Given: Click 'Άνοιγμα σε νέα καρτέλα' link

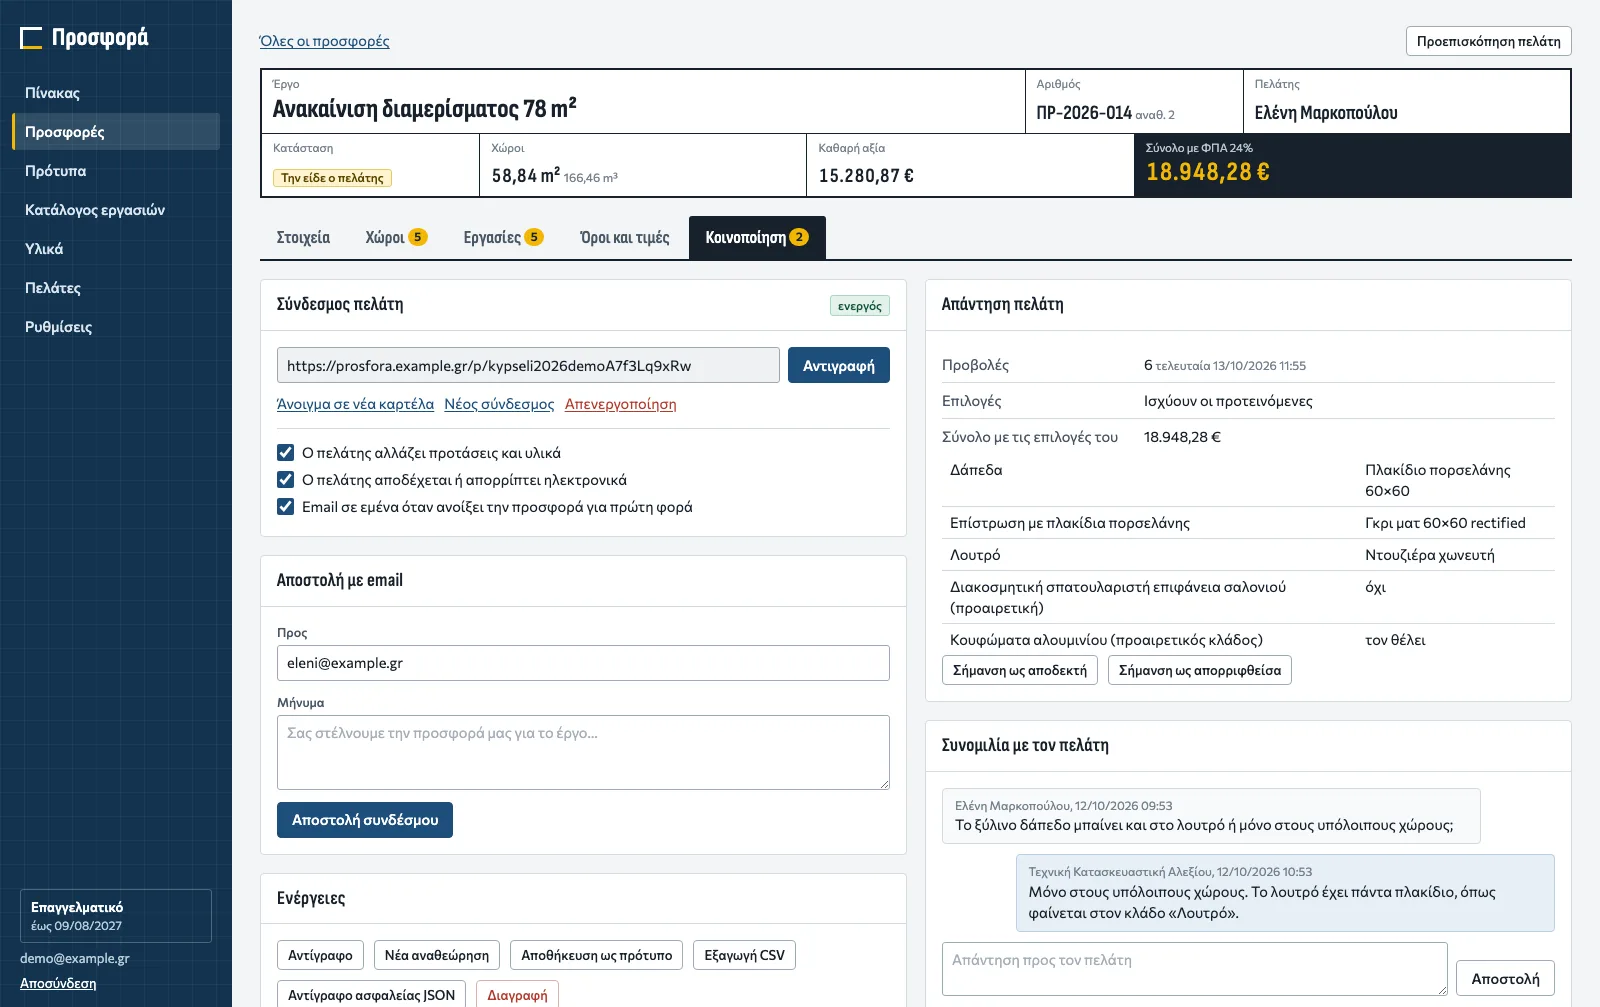Looking at the screenshot, I should [x=355, y=404].
